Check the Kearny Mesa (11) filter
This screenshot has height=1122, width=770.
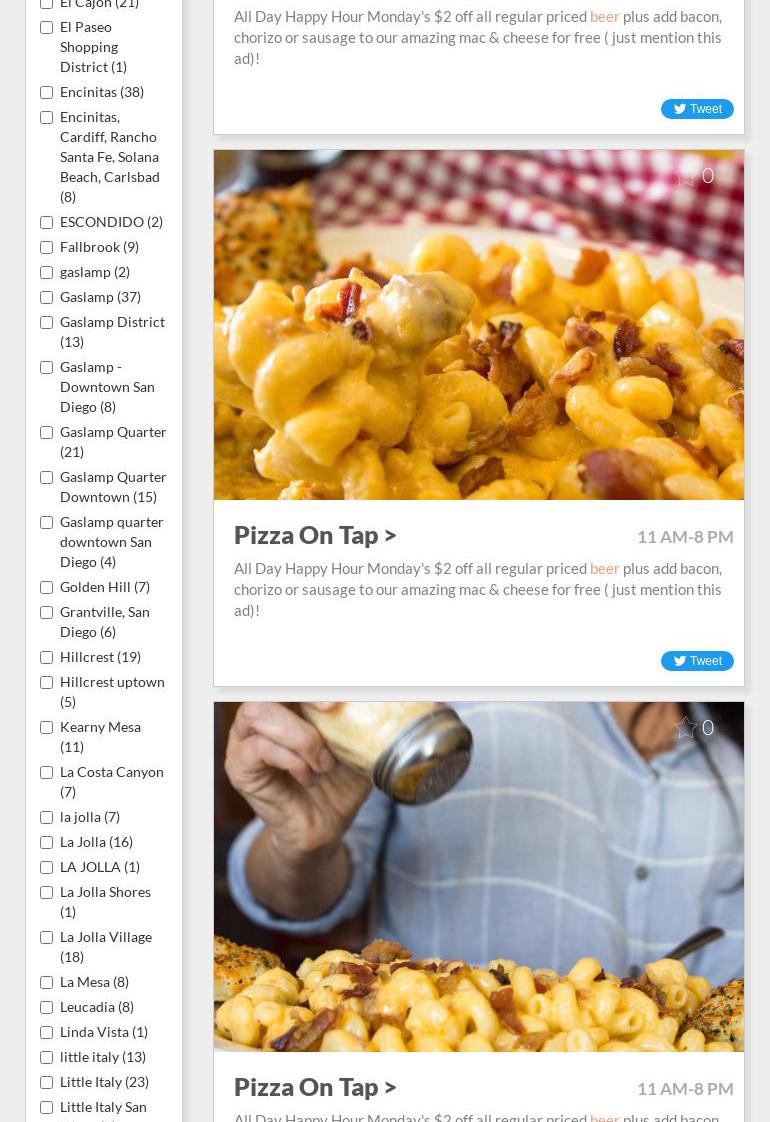[47, 728]
